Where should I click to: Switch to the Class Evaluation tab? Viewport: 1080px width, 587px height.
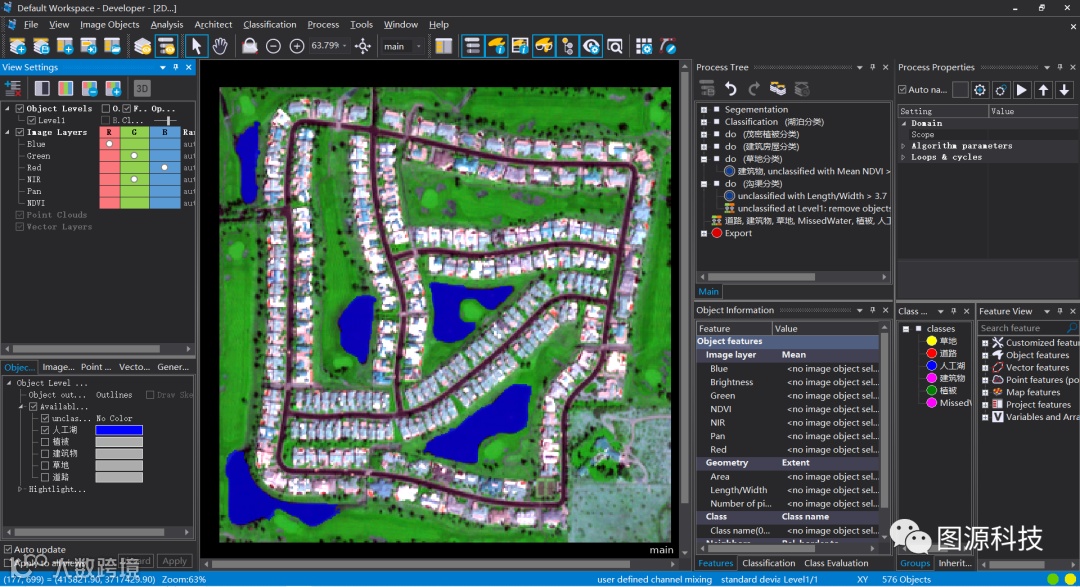point(836,563)
